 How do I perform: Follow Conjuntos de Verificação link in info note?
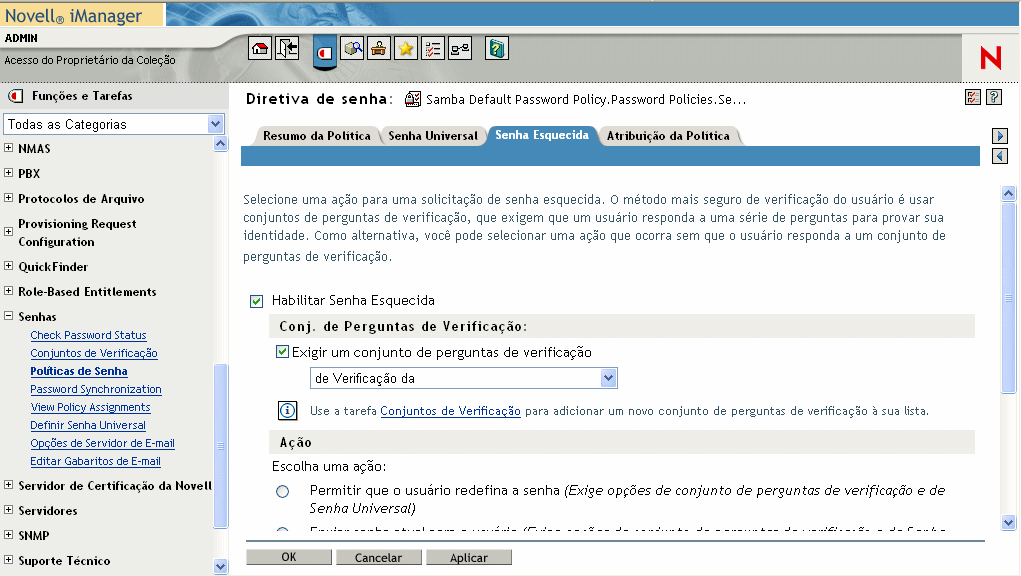click(x=451, y=411)
